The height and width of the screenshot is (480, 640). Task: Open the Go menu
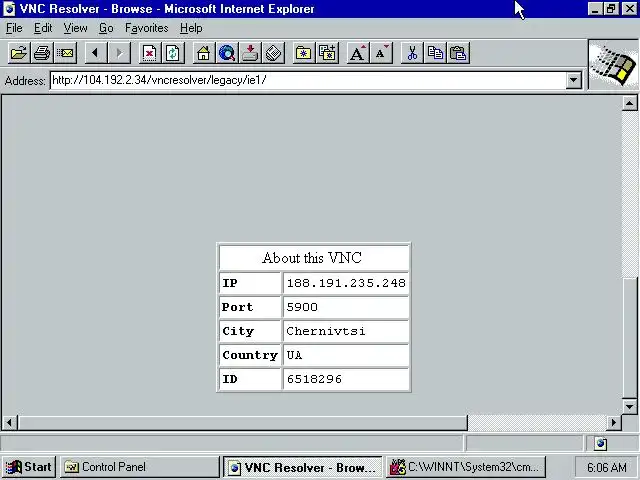[x=106, y=28]
